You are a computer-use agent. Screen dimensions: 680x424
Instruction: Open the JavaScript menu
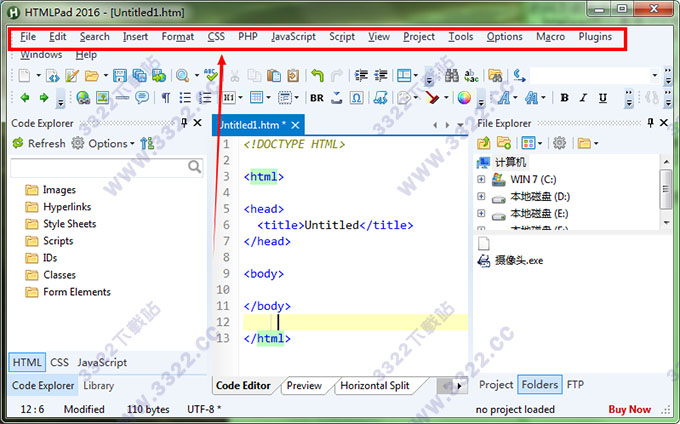pos(294,37)
